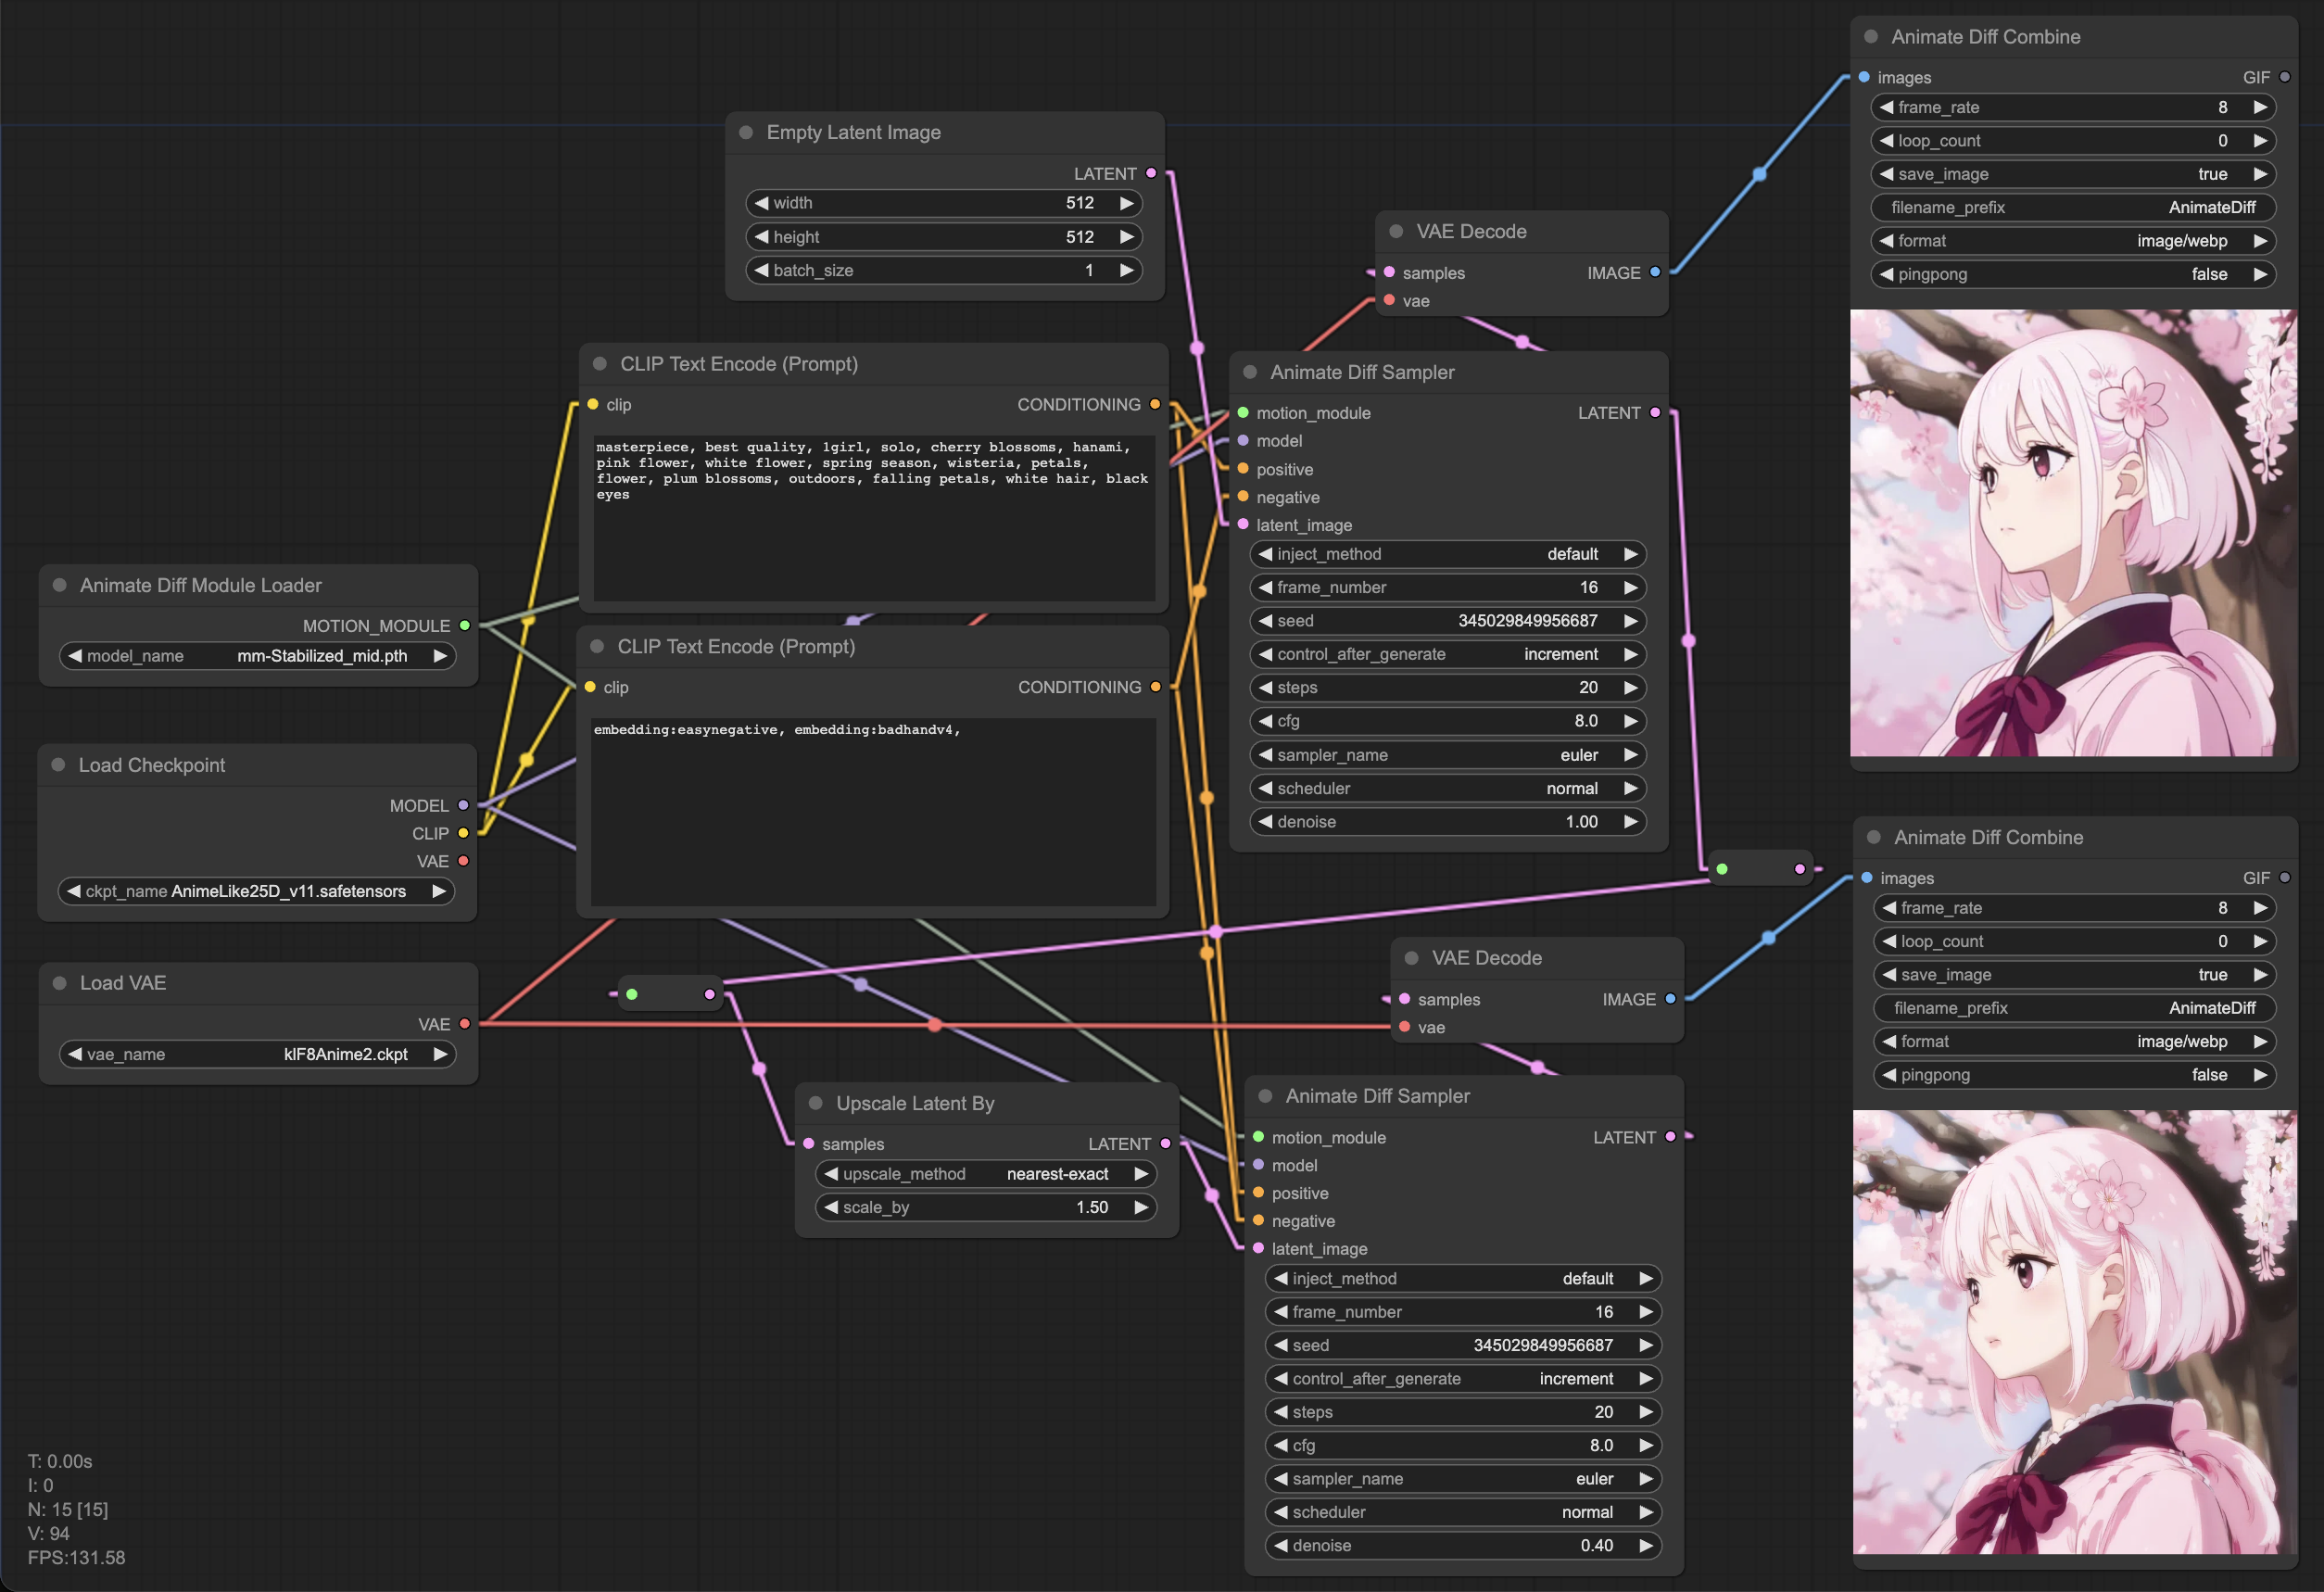
Task: Click Load Checkpoint's MODEL output socket
Action: [463, 805]
